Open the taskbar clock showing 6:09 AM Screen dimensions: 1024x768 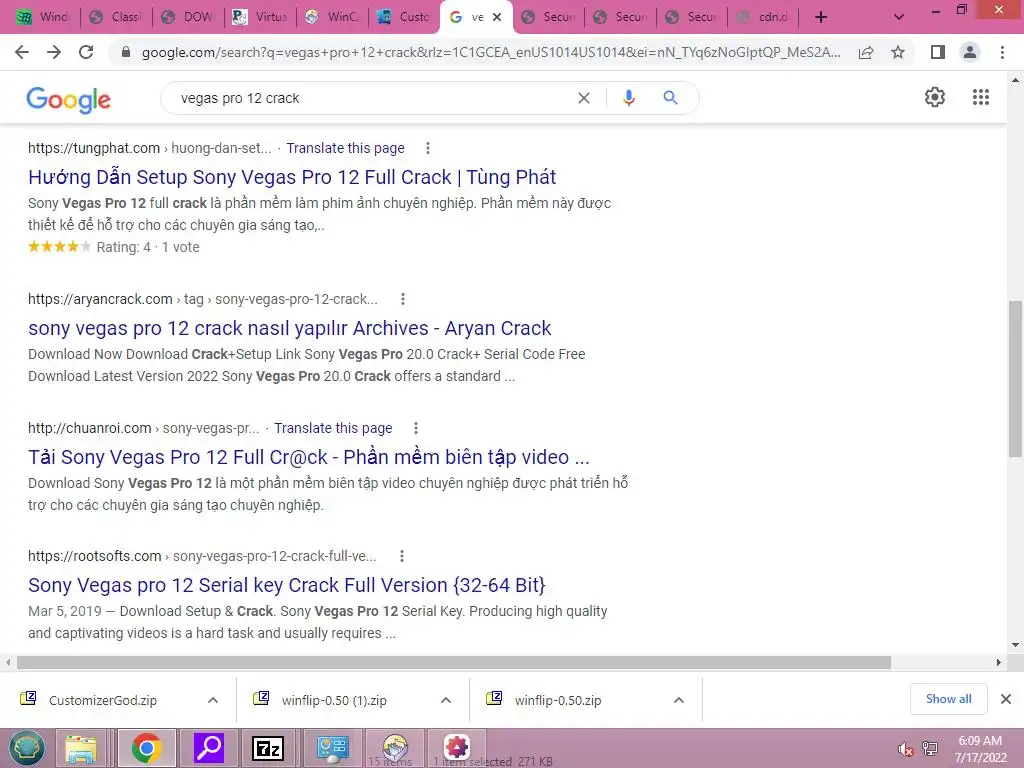tap(980, 749)
